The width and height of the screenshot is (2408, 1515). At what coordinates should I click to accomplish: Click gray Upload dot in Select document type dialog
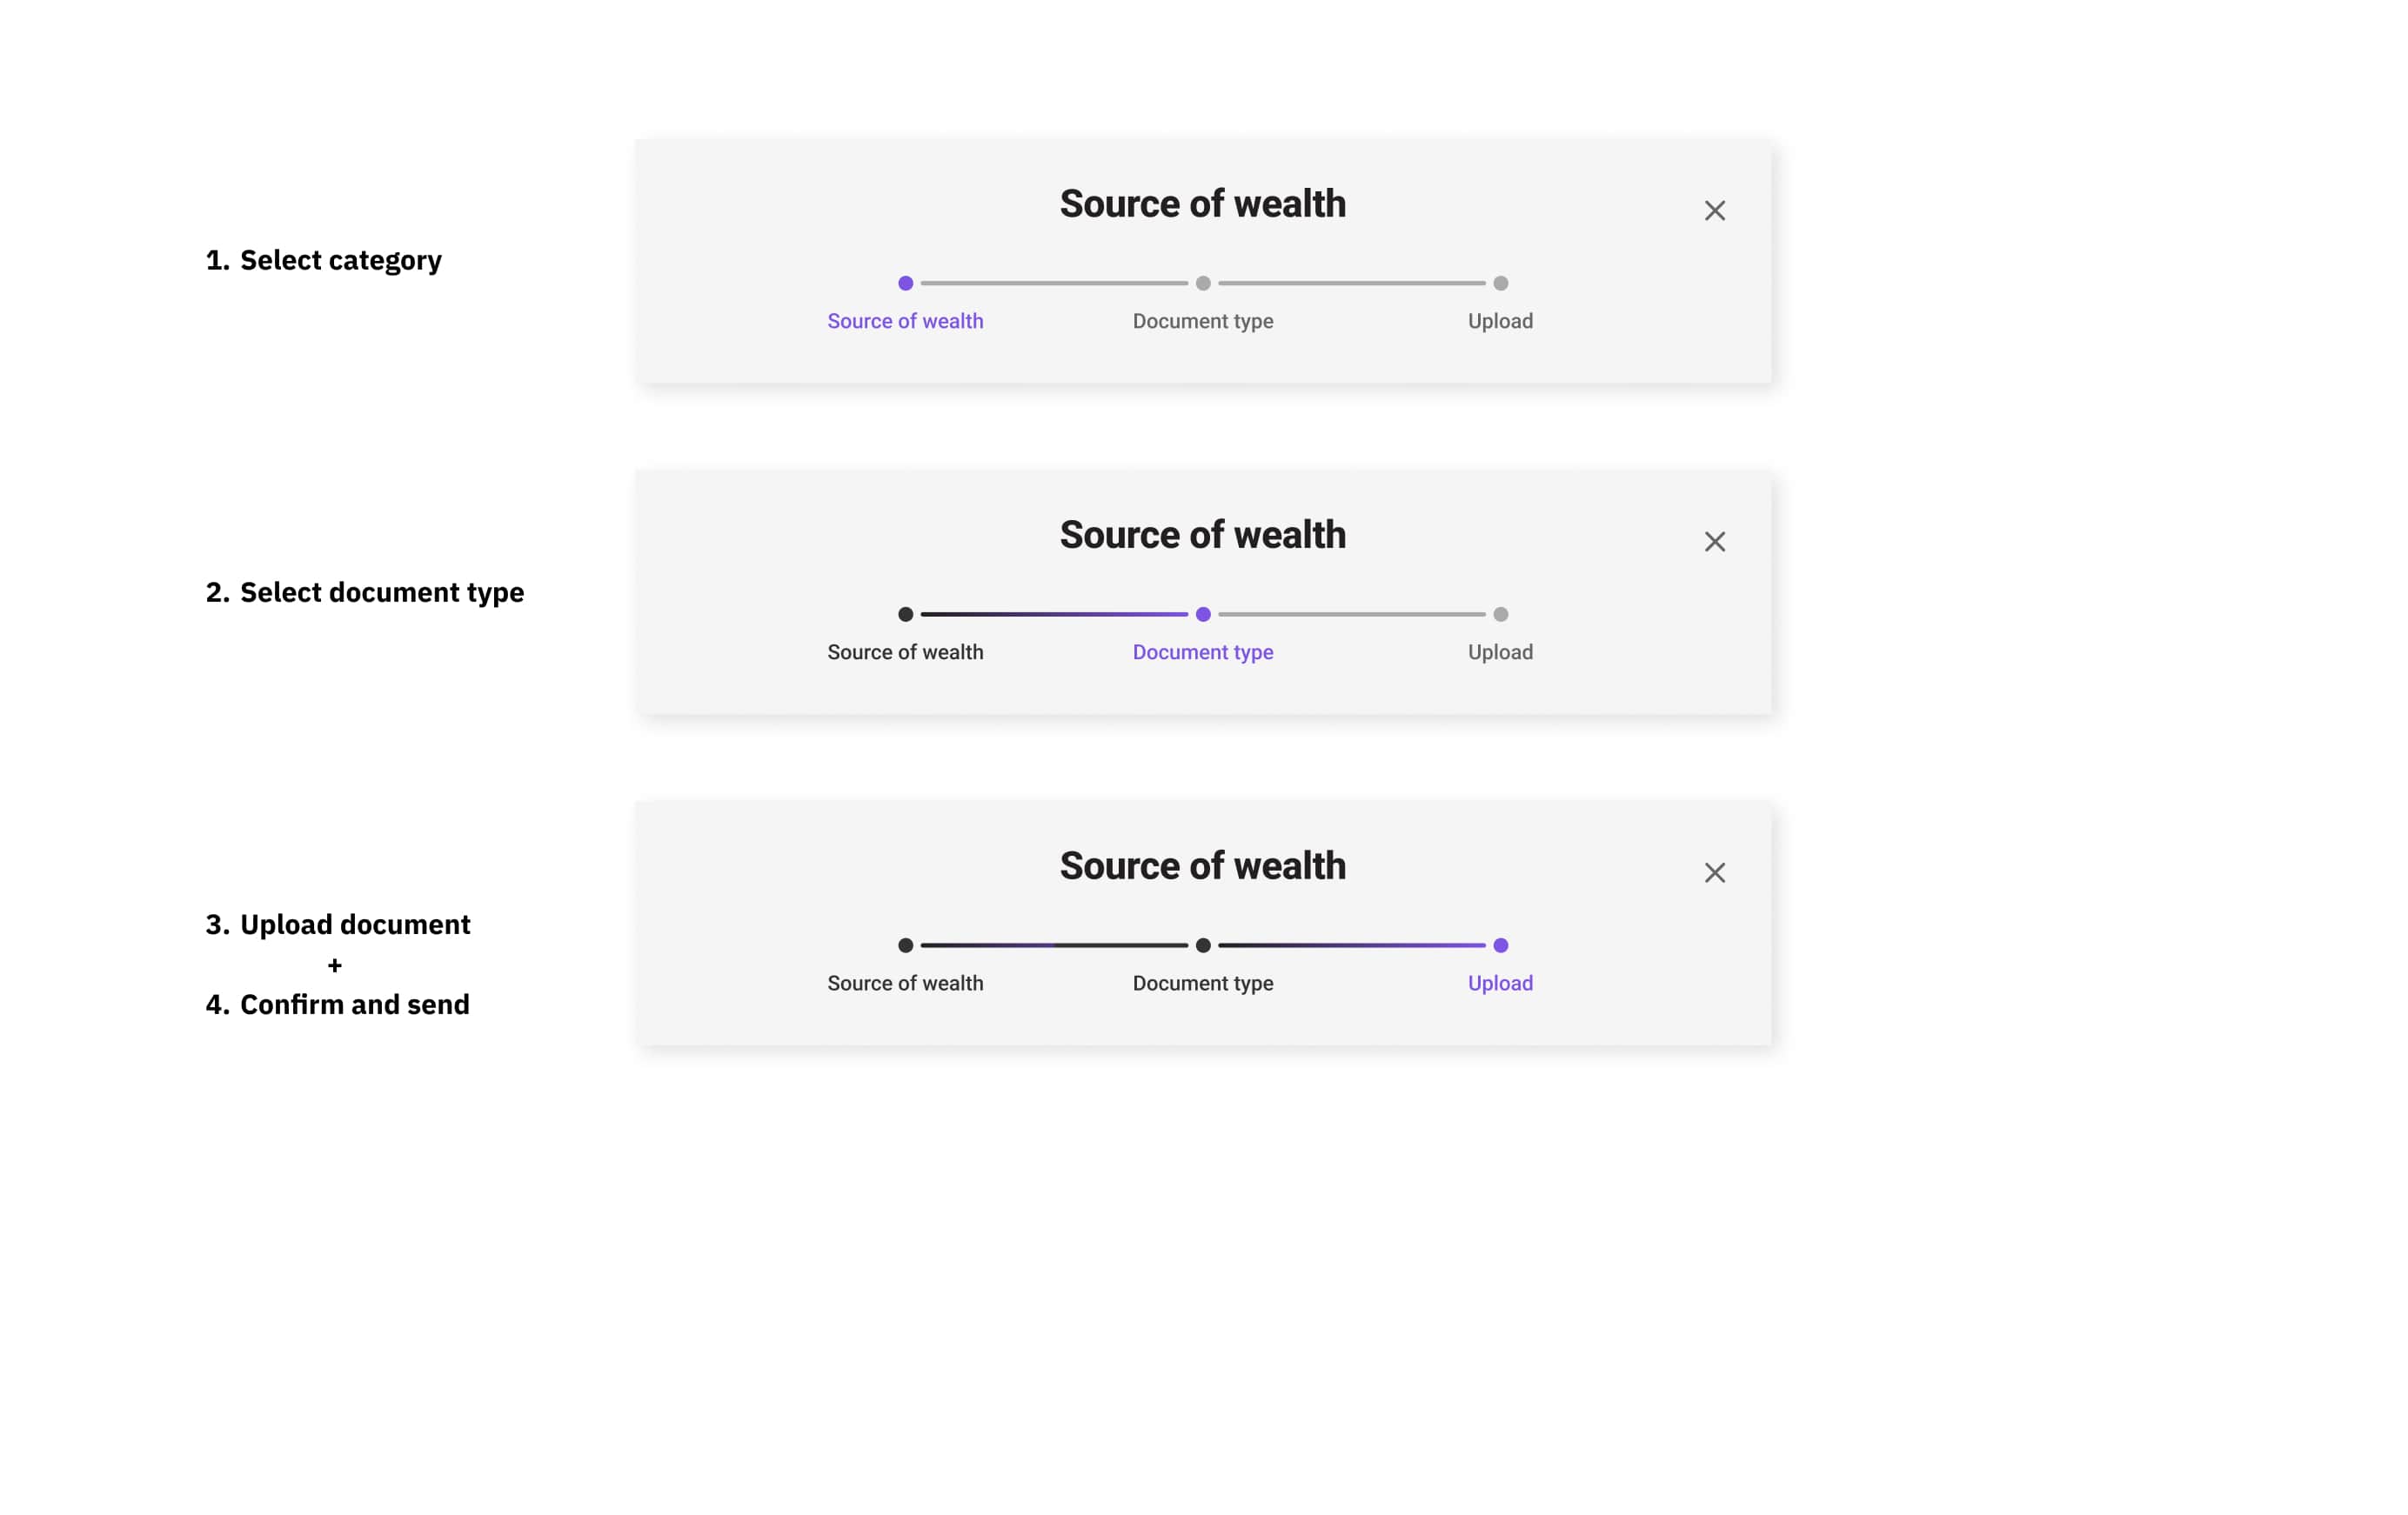pyautogui.click(x=1500, y=615)
